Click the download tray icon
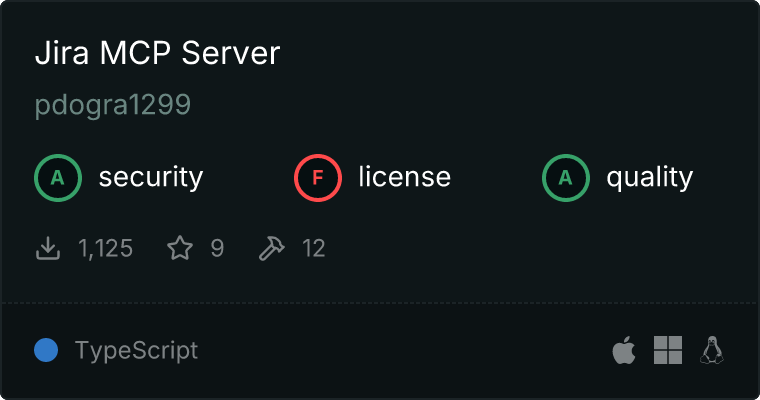Image resolution: width=760 pixels, height=400 pixels. [48, 248]
